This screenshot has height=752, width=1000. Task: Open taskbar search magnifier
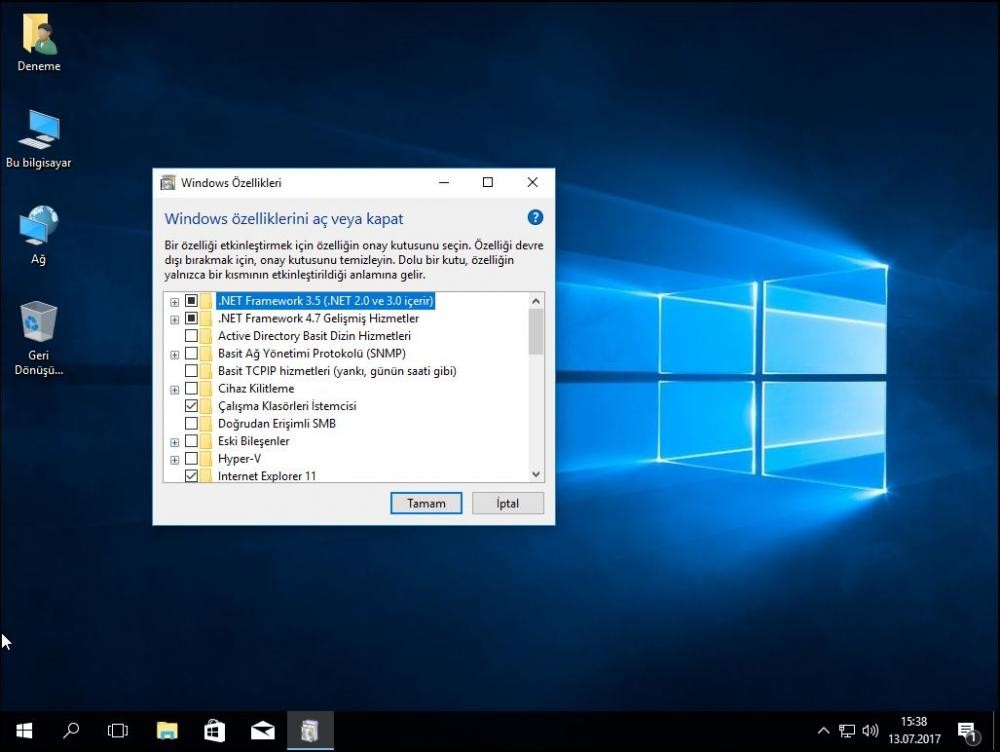point(71,730)
